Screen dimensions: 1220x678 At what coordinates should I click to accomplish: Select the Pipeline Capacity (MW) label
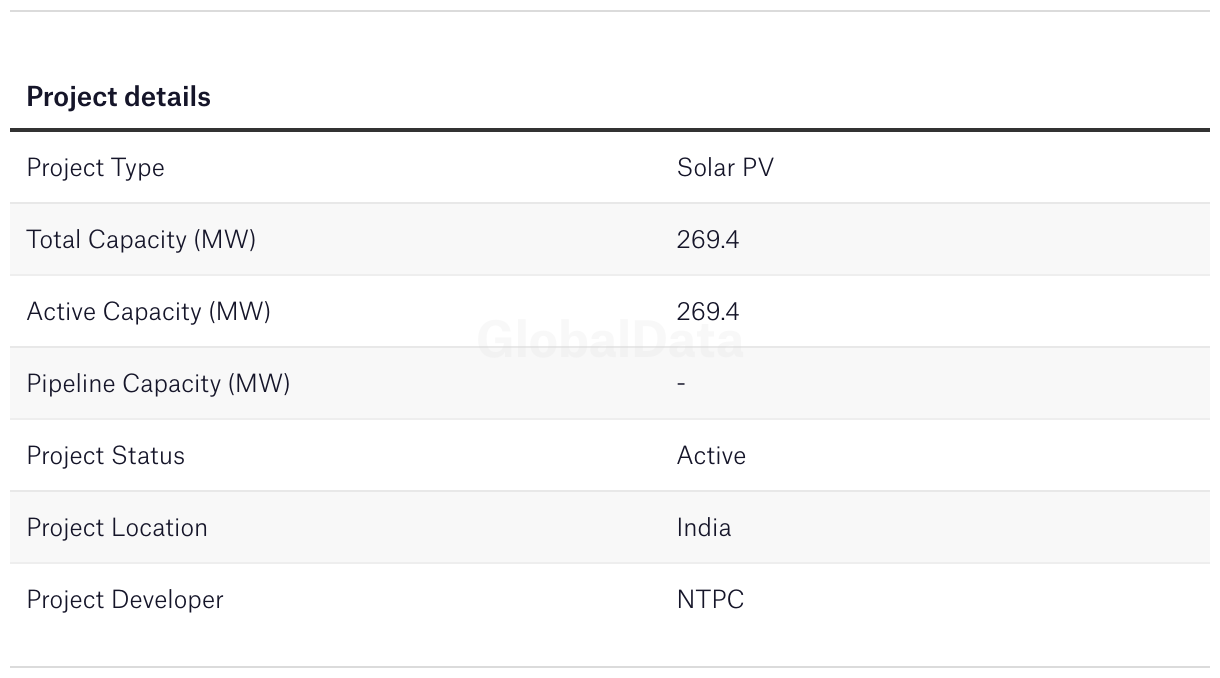(x=158, y=384)
